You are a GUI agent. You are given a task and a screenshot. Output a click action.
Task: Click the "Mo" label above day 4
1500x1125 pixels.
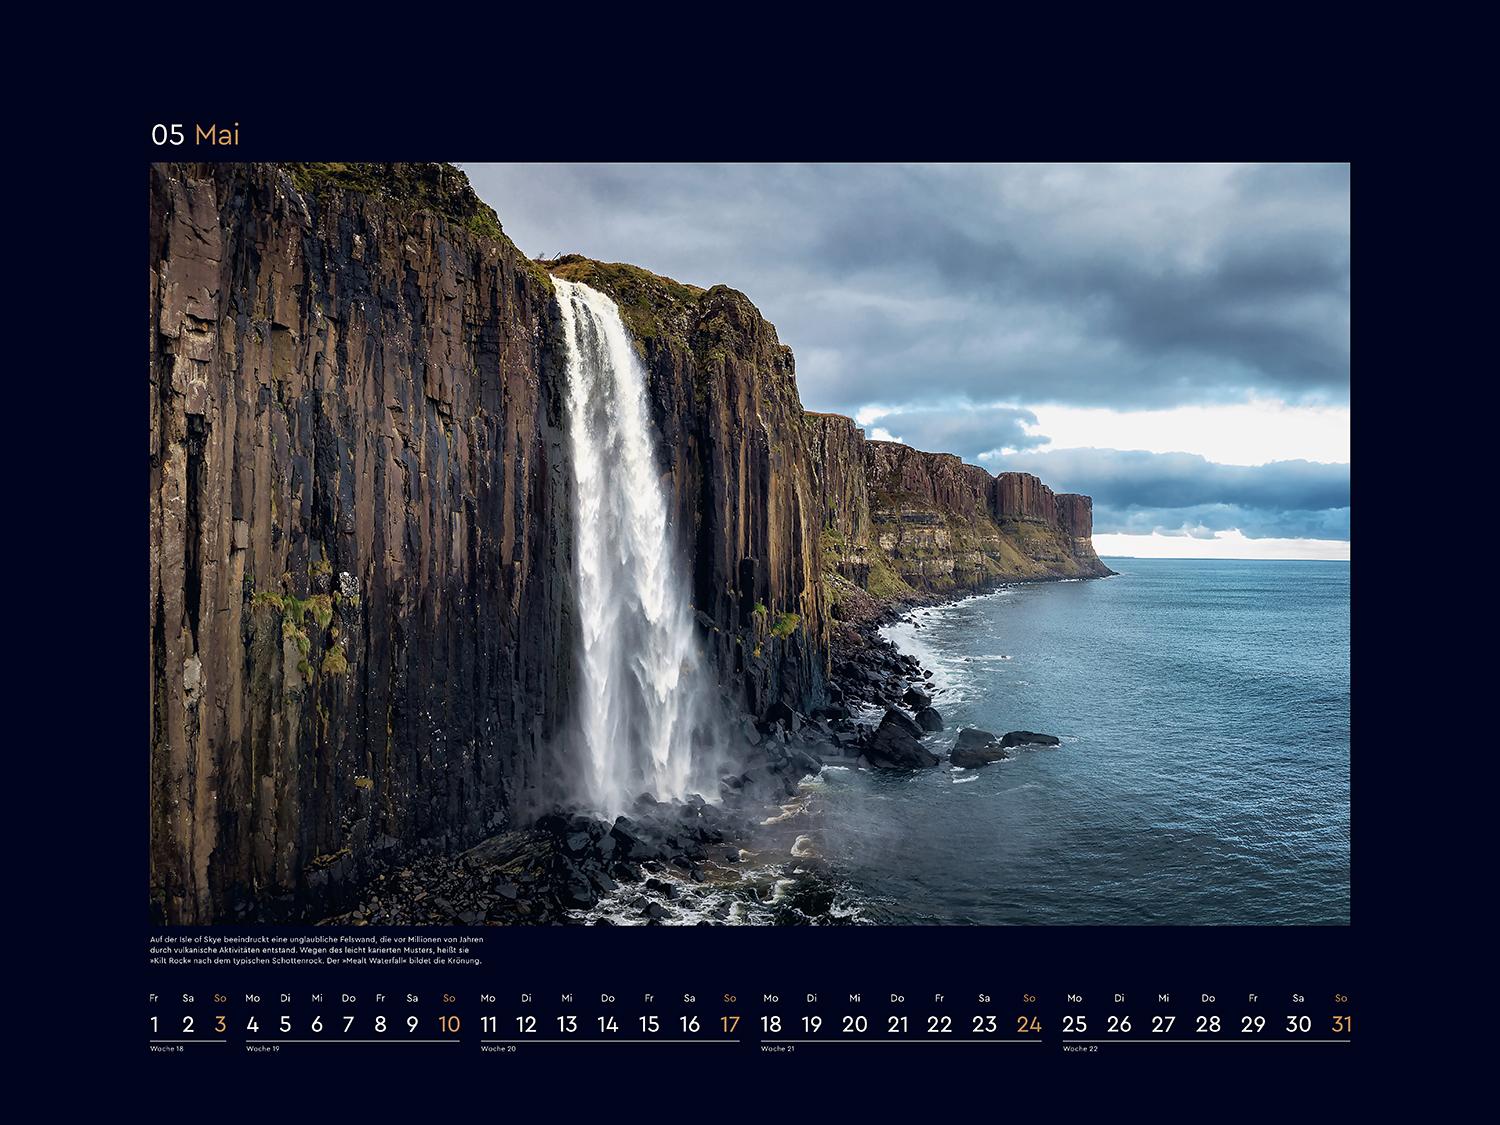click(x=252, y=998)
